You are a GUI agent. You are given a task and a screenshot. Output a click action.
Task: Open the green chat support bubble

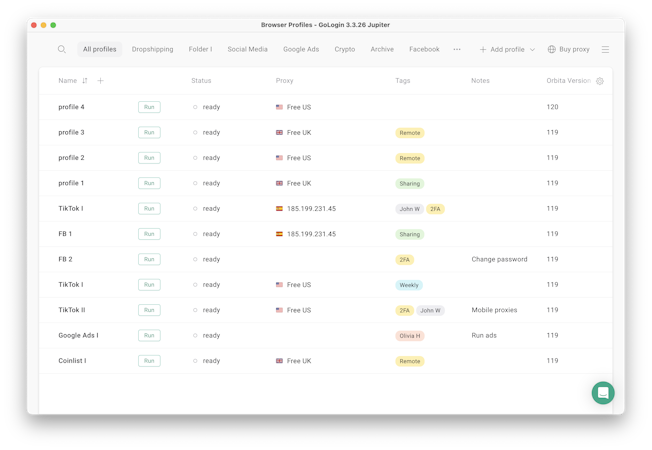click(x=603, y=393)
